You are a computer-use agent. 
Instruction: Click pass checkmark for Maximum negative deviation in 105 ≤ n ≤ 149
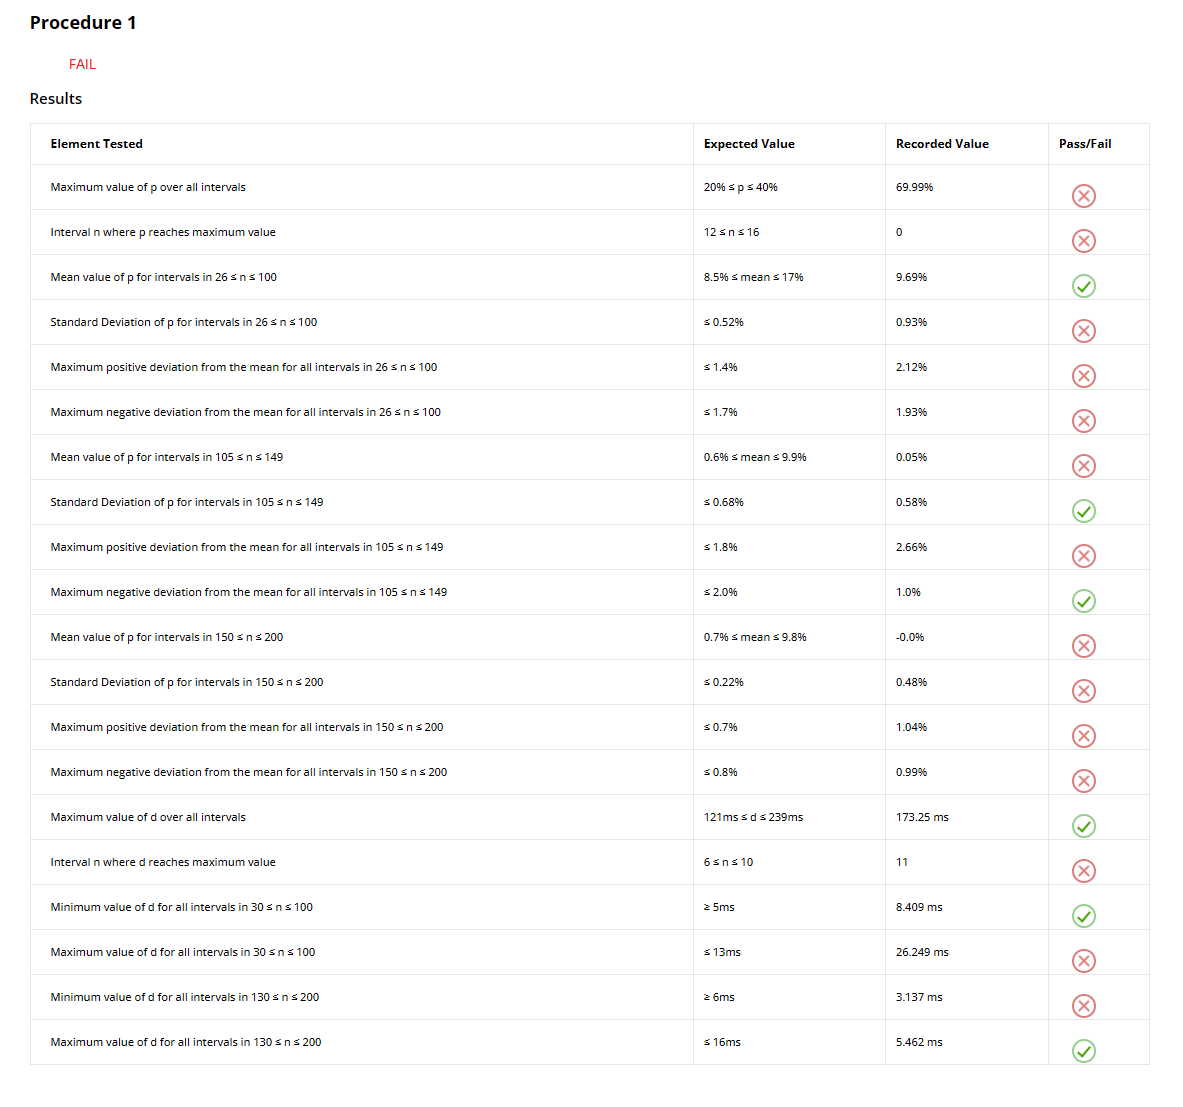pyautogui.click(x=1083, y=601)
